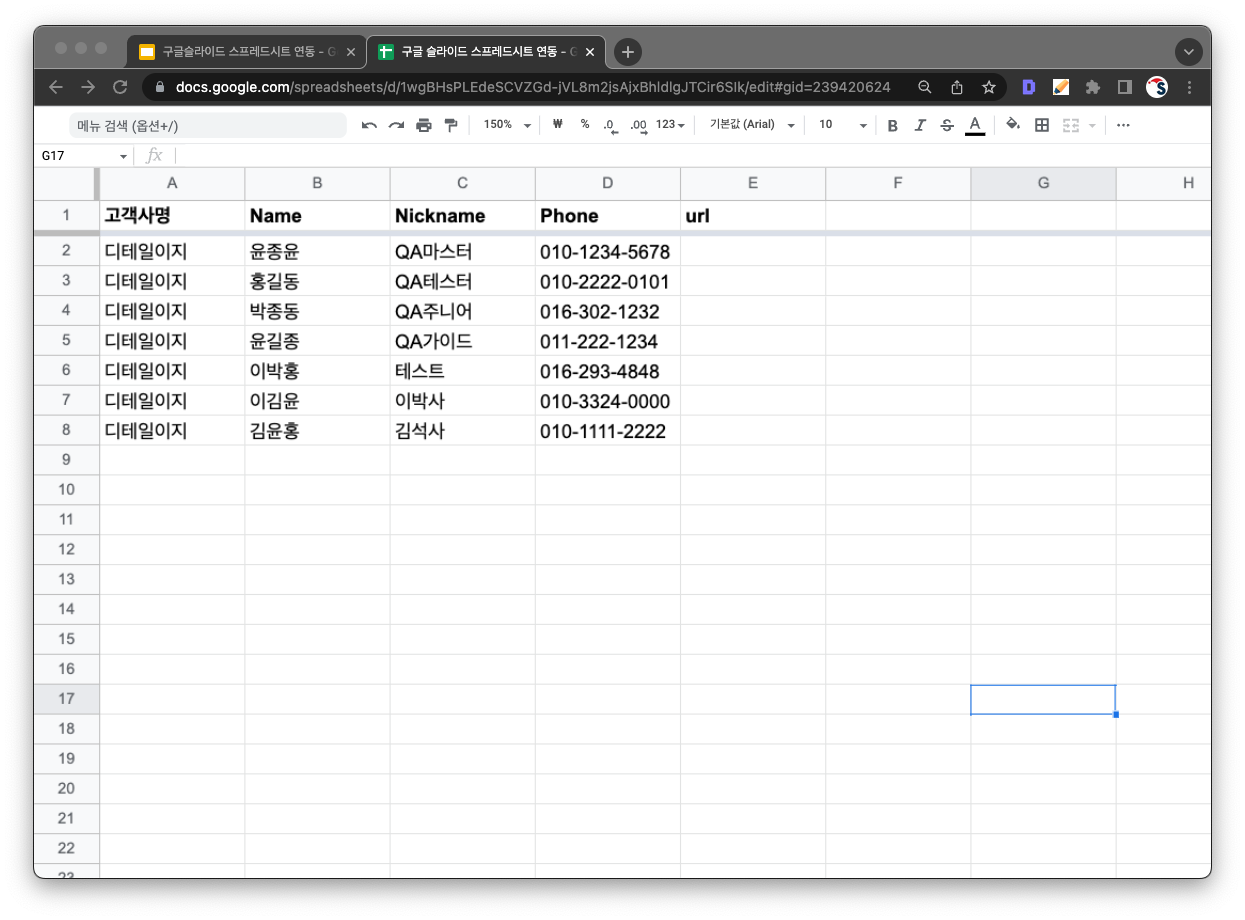Click the decrease decimal places icon
This screenshot has height=920, width=1245.
click(x=611, y=124)
